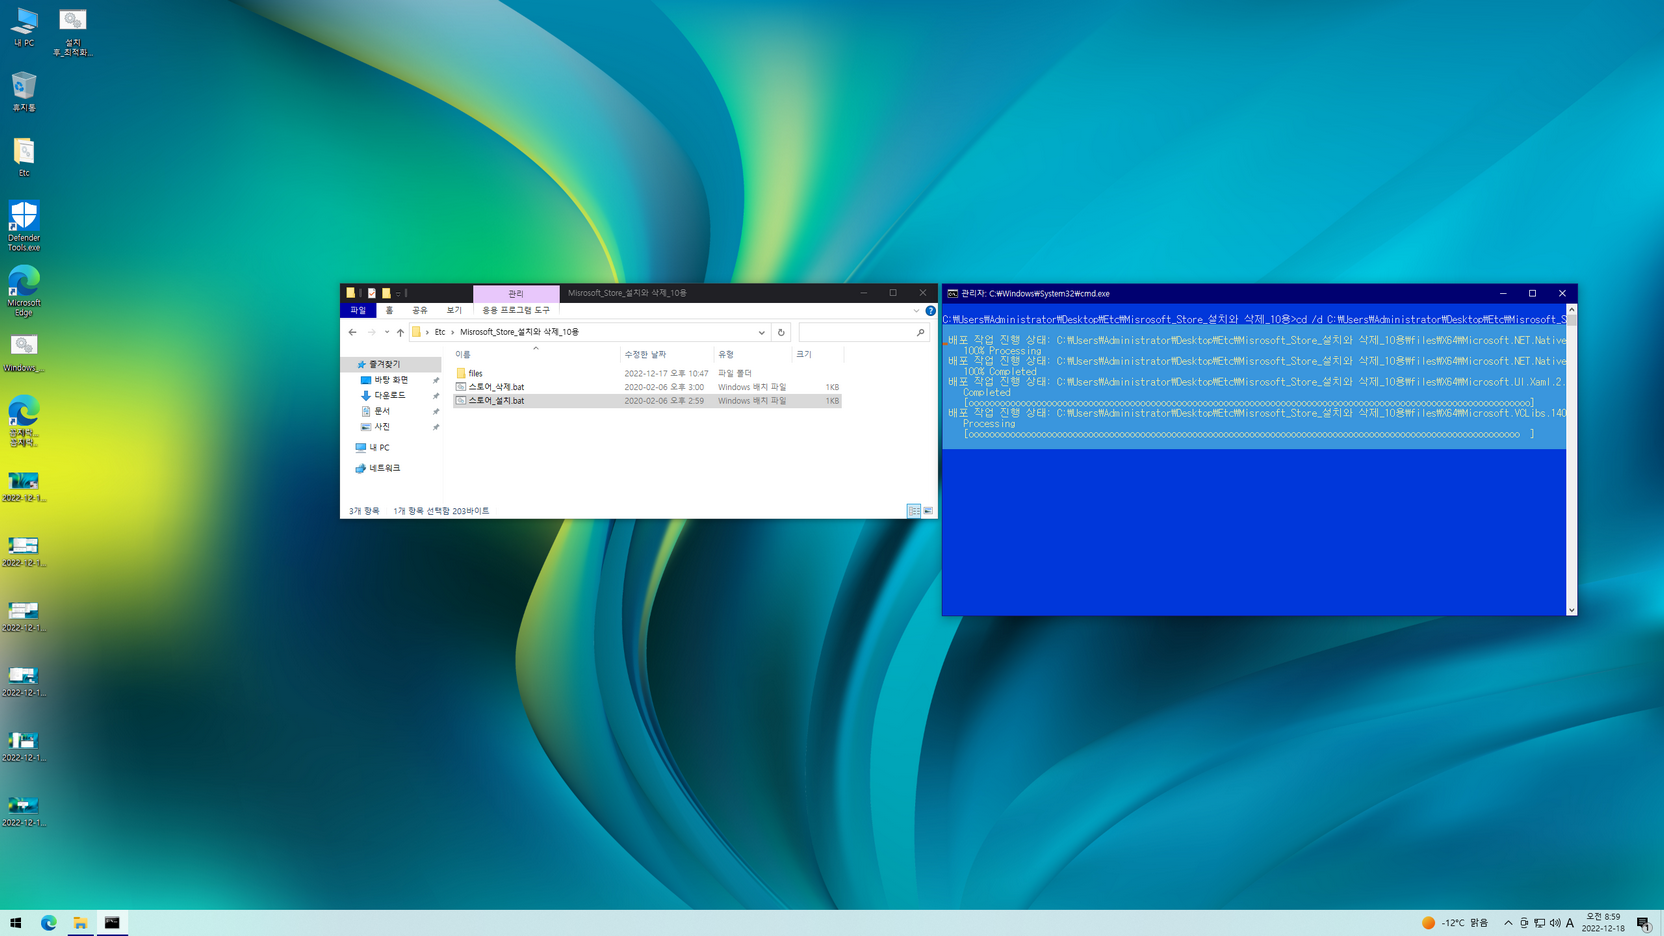Click the cmd window scrollbar up arrow
1664x936 pixels.
coord(1571,310)
